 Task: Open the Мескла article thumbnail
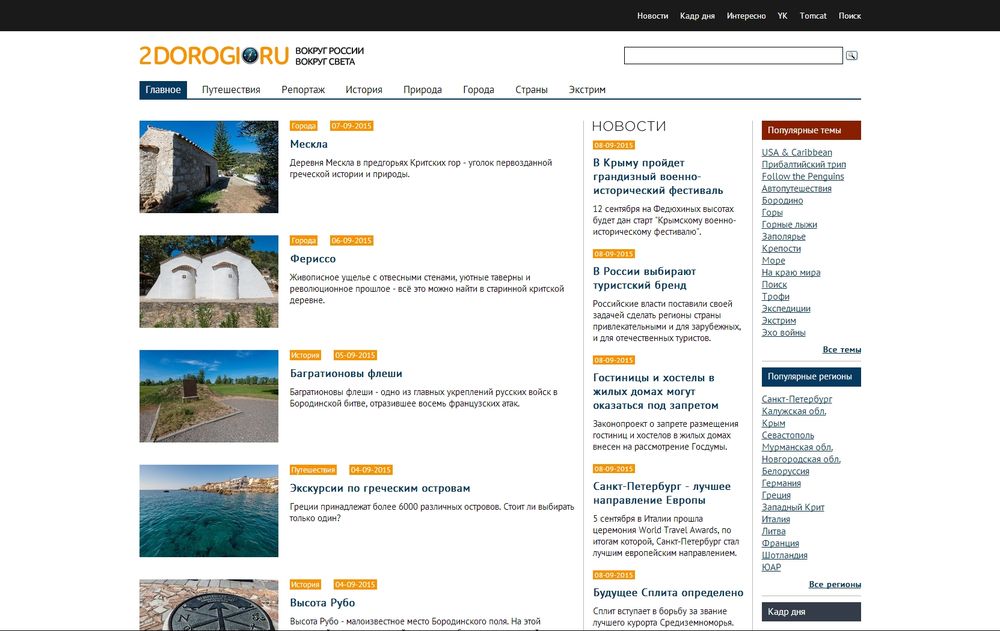tap(209, 167)
